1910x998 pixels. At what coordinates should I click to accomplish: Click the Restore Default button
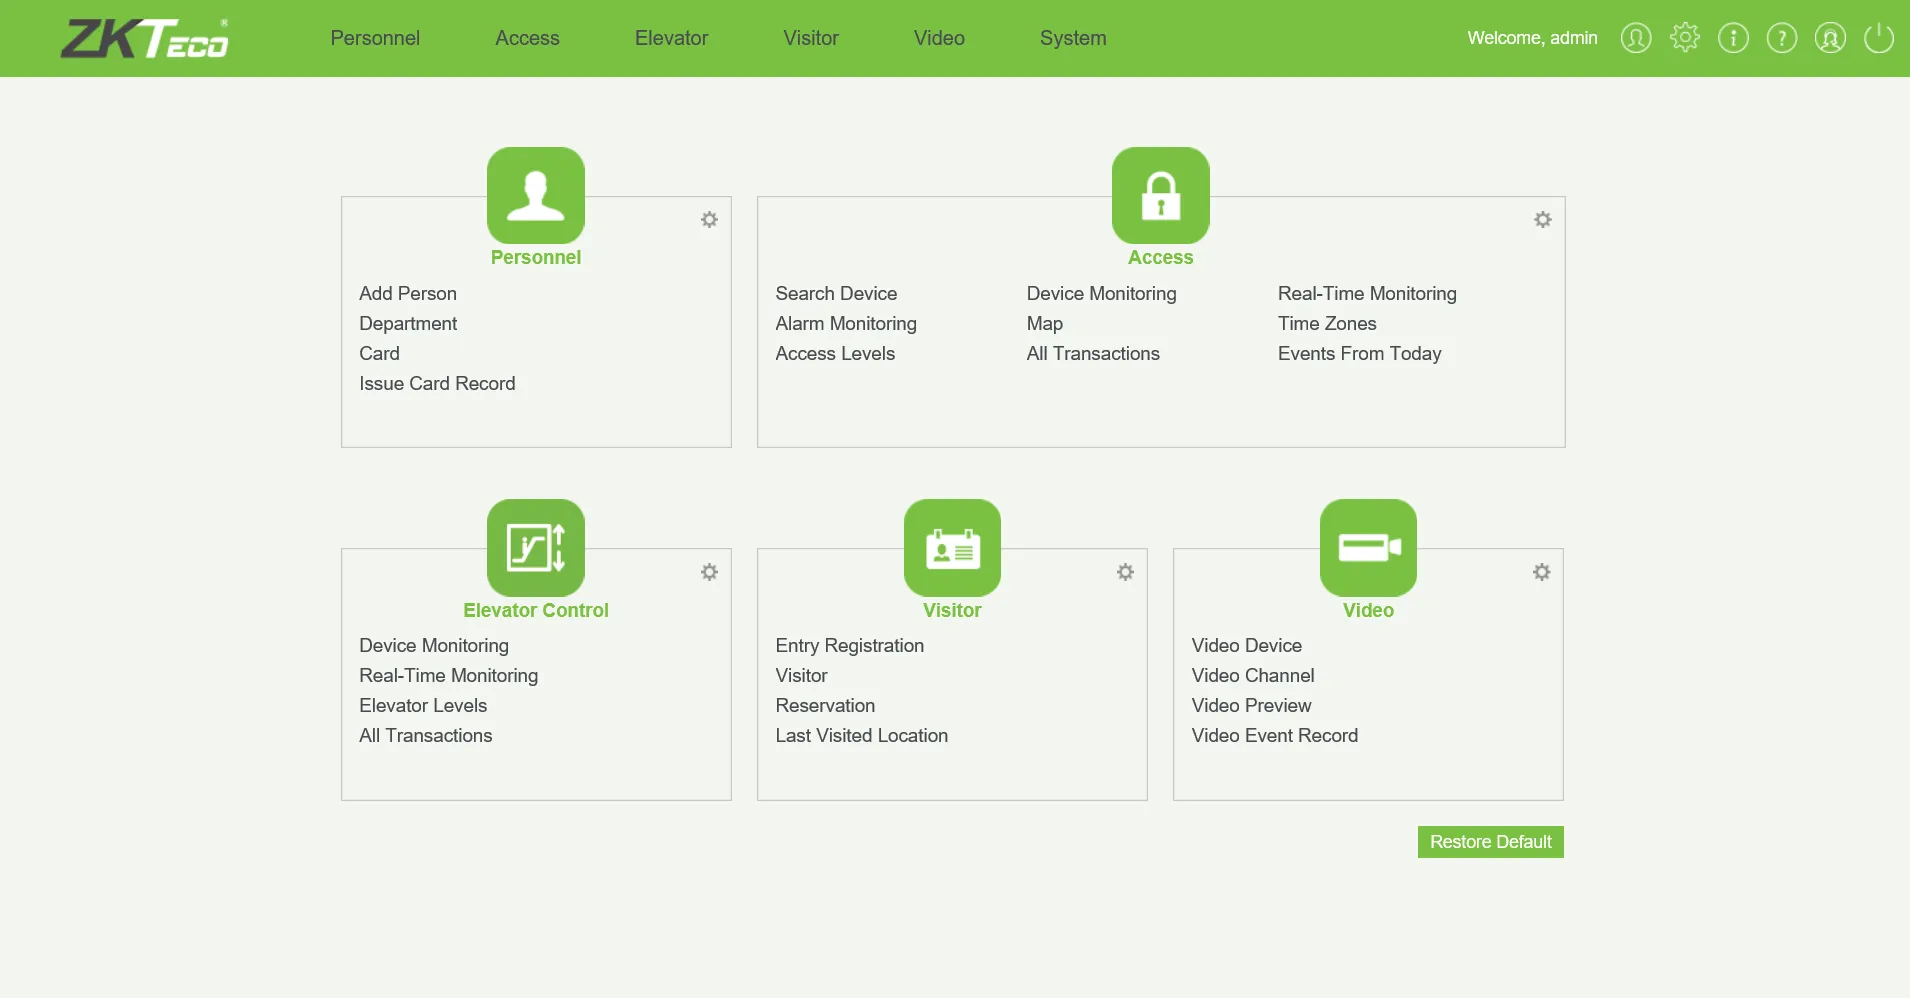tap(1490, 841)
